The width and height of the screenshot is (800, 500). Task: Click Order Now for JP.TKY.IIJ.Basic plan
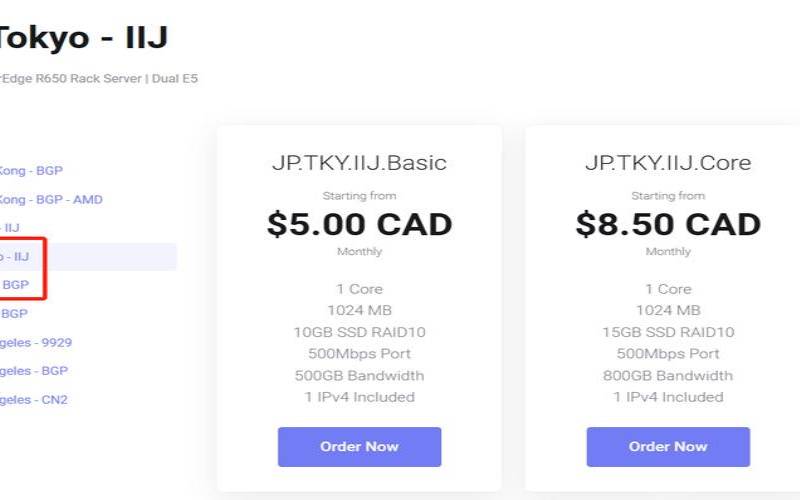point(359,447)
